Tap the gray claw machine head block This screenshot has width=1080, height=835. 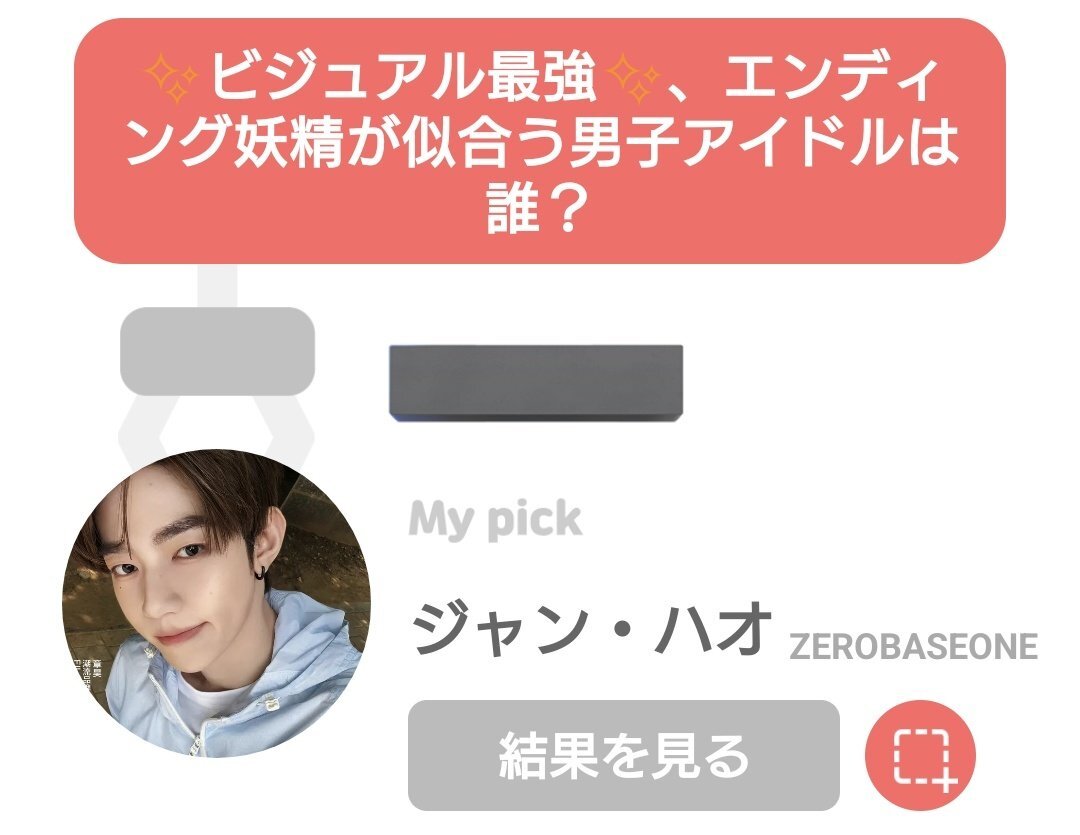218,351
